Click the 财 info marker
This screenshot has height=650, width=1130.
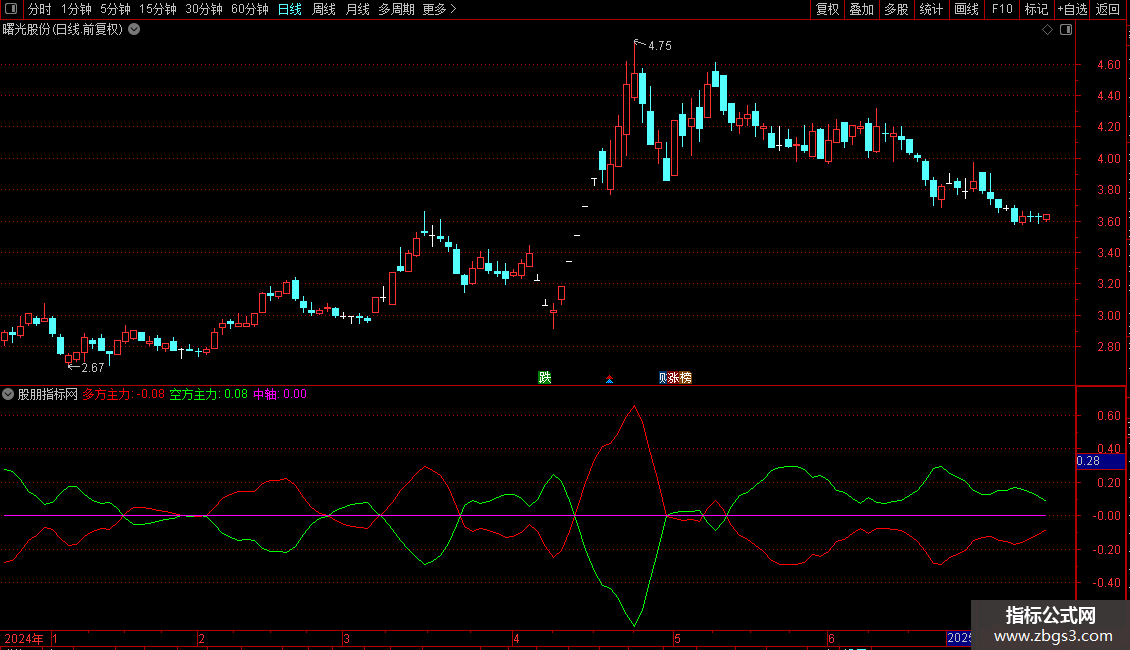[662, 378]
